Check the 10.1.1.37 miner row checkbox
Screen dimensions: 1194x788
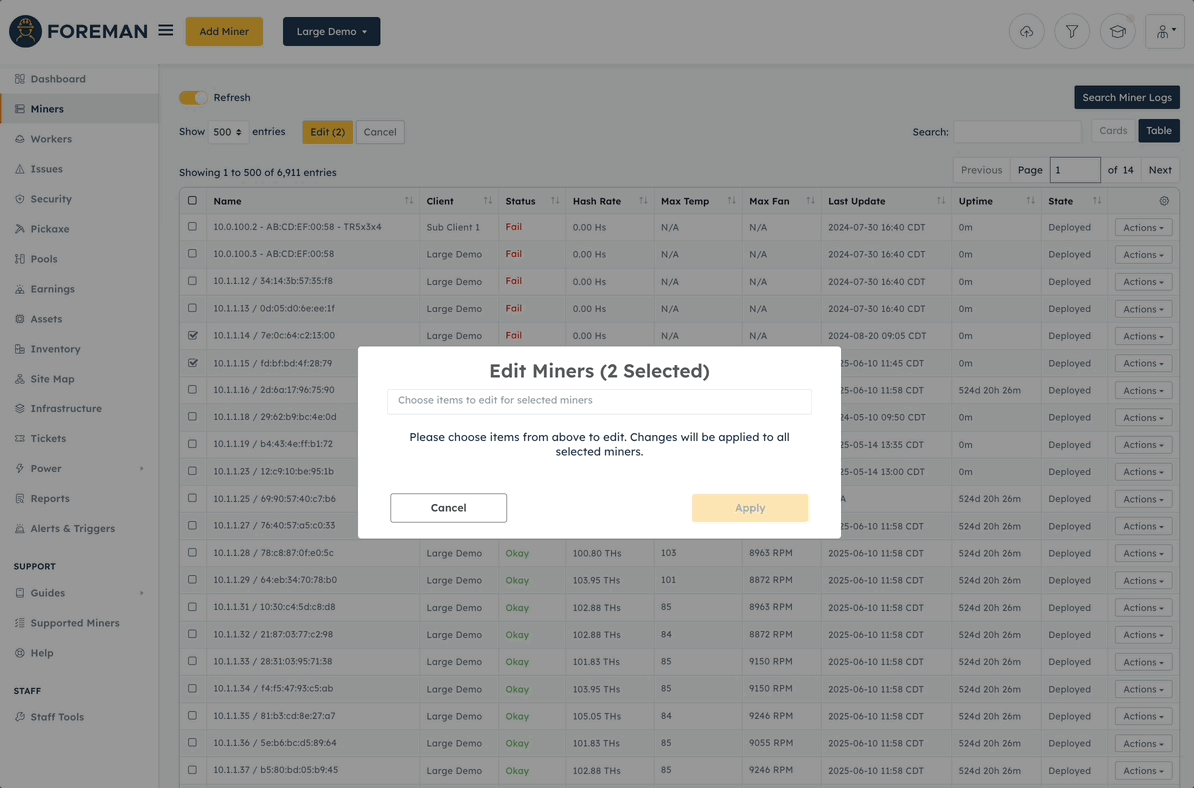click(x=193, y=770)
